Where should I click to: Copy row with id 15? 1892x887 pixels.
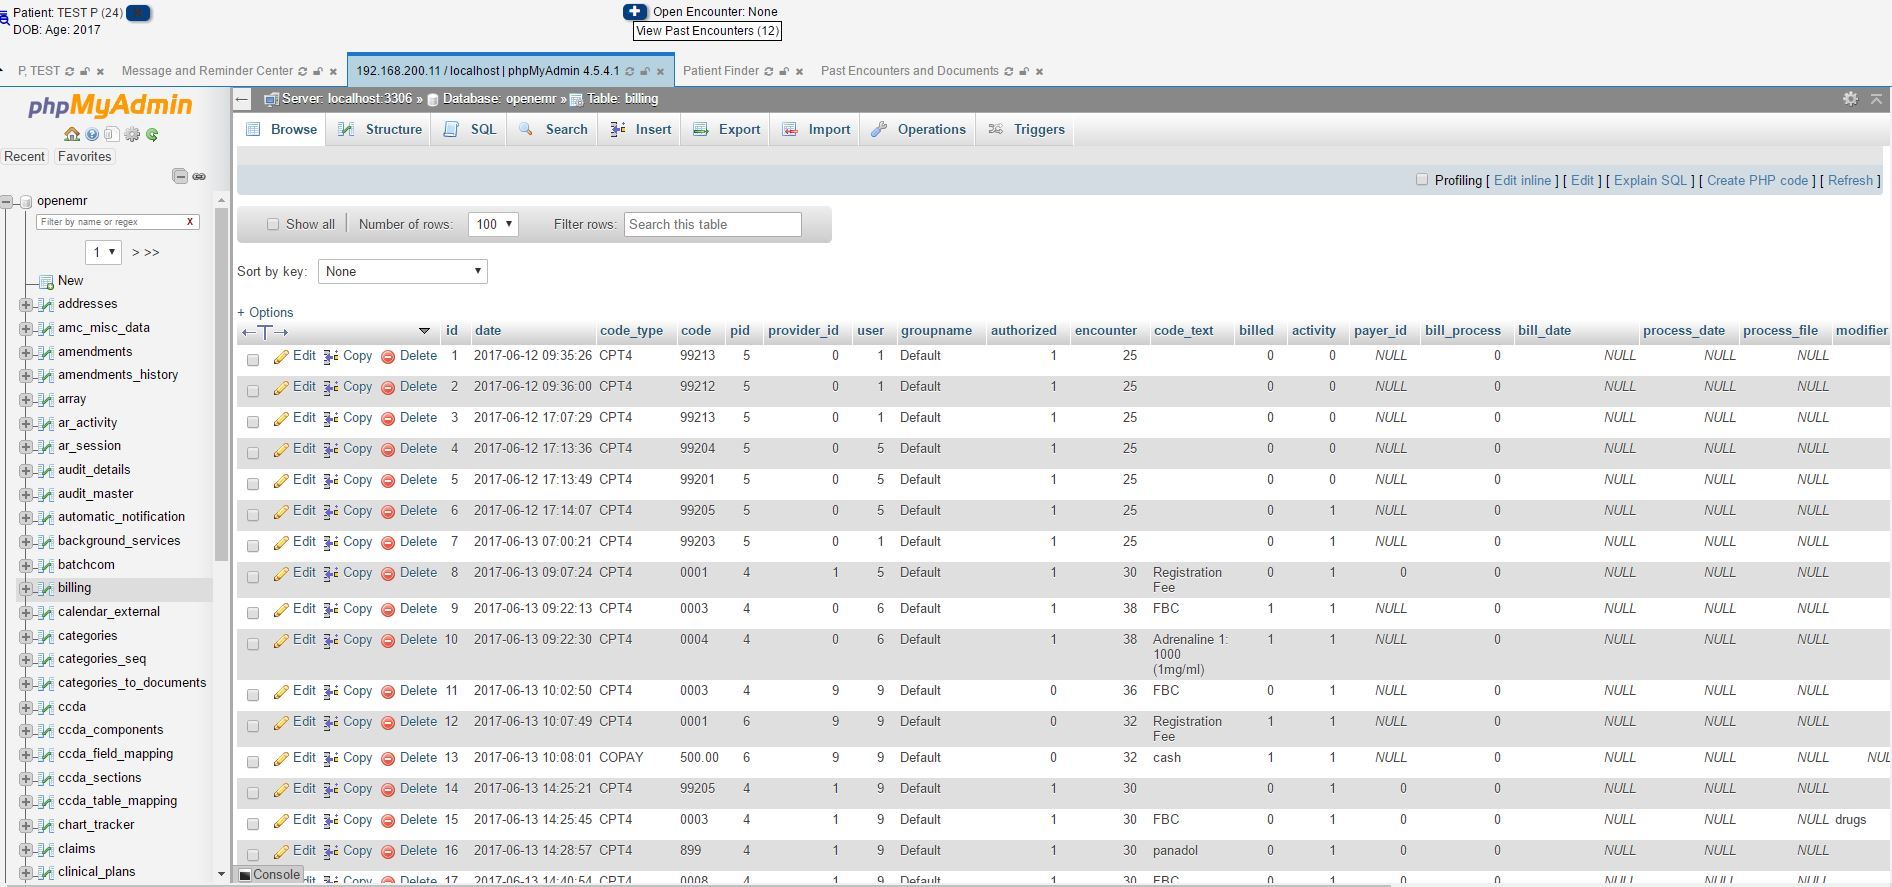347,820
